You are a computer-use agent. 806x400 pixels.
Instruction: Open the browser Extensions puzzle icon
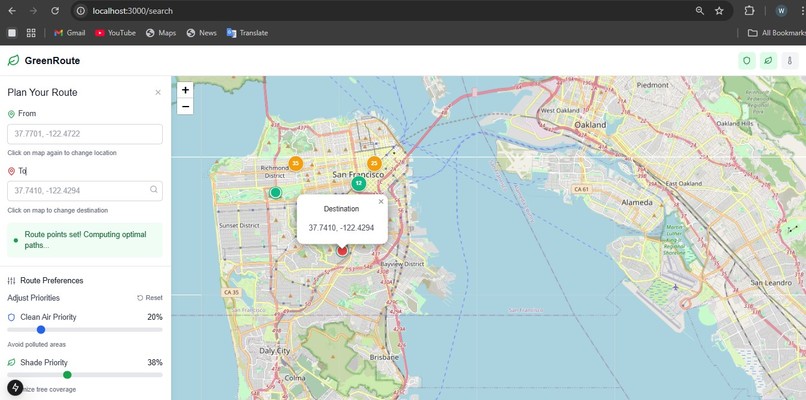(x=749, y=11)
